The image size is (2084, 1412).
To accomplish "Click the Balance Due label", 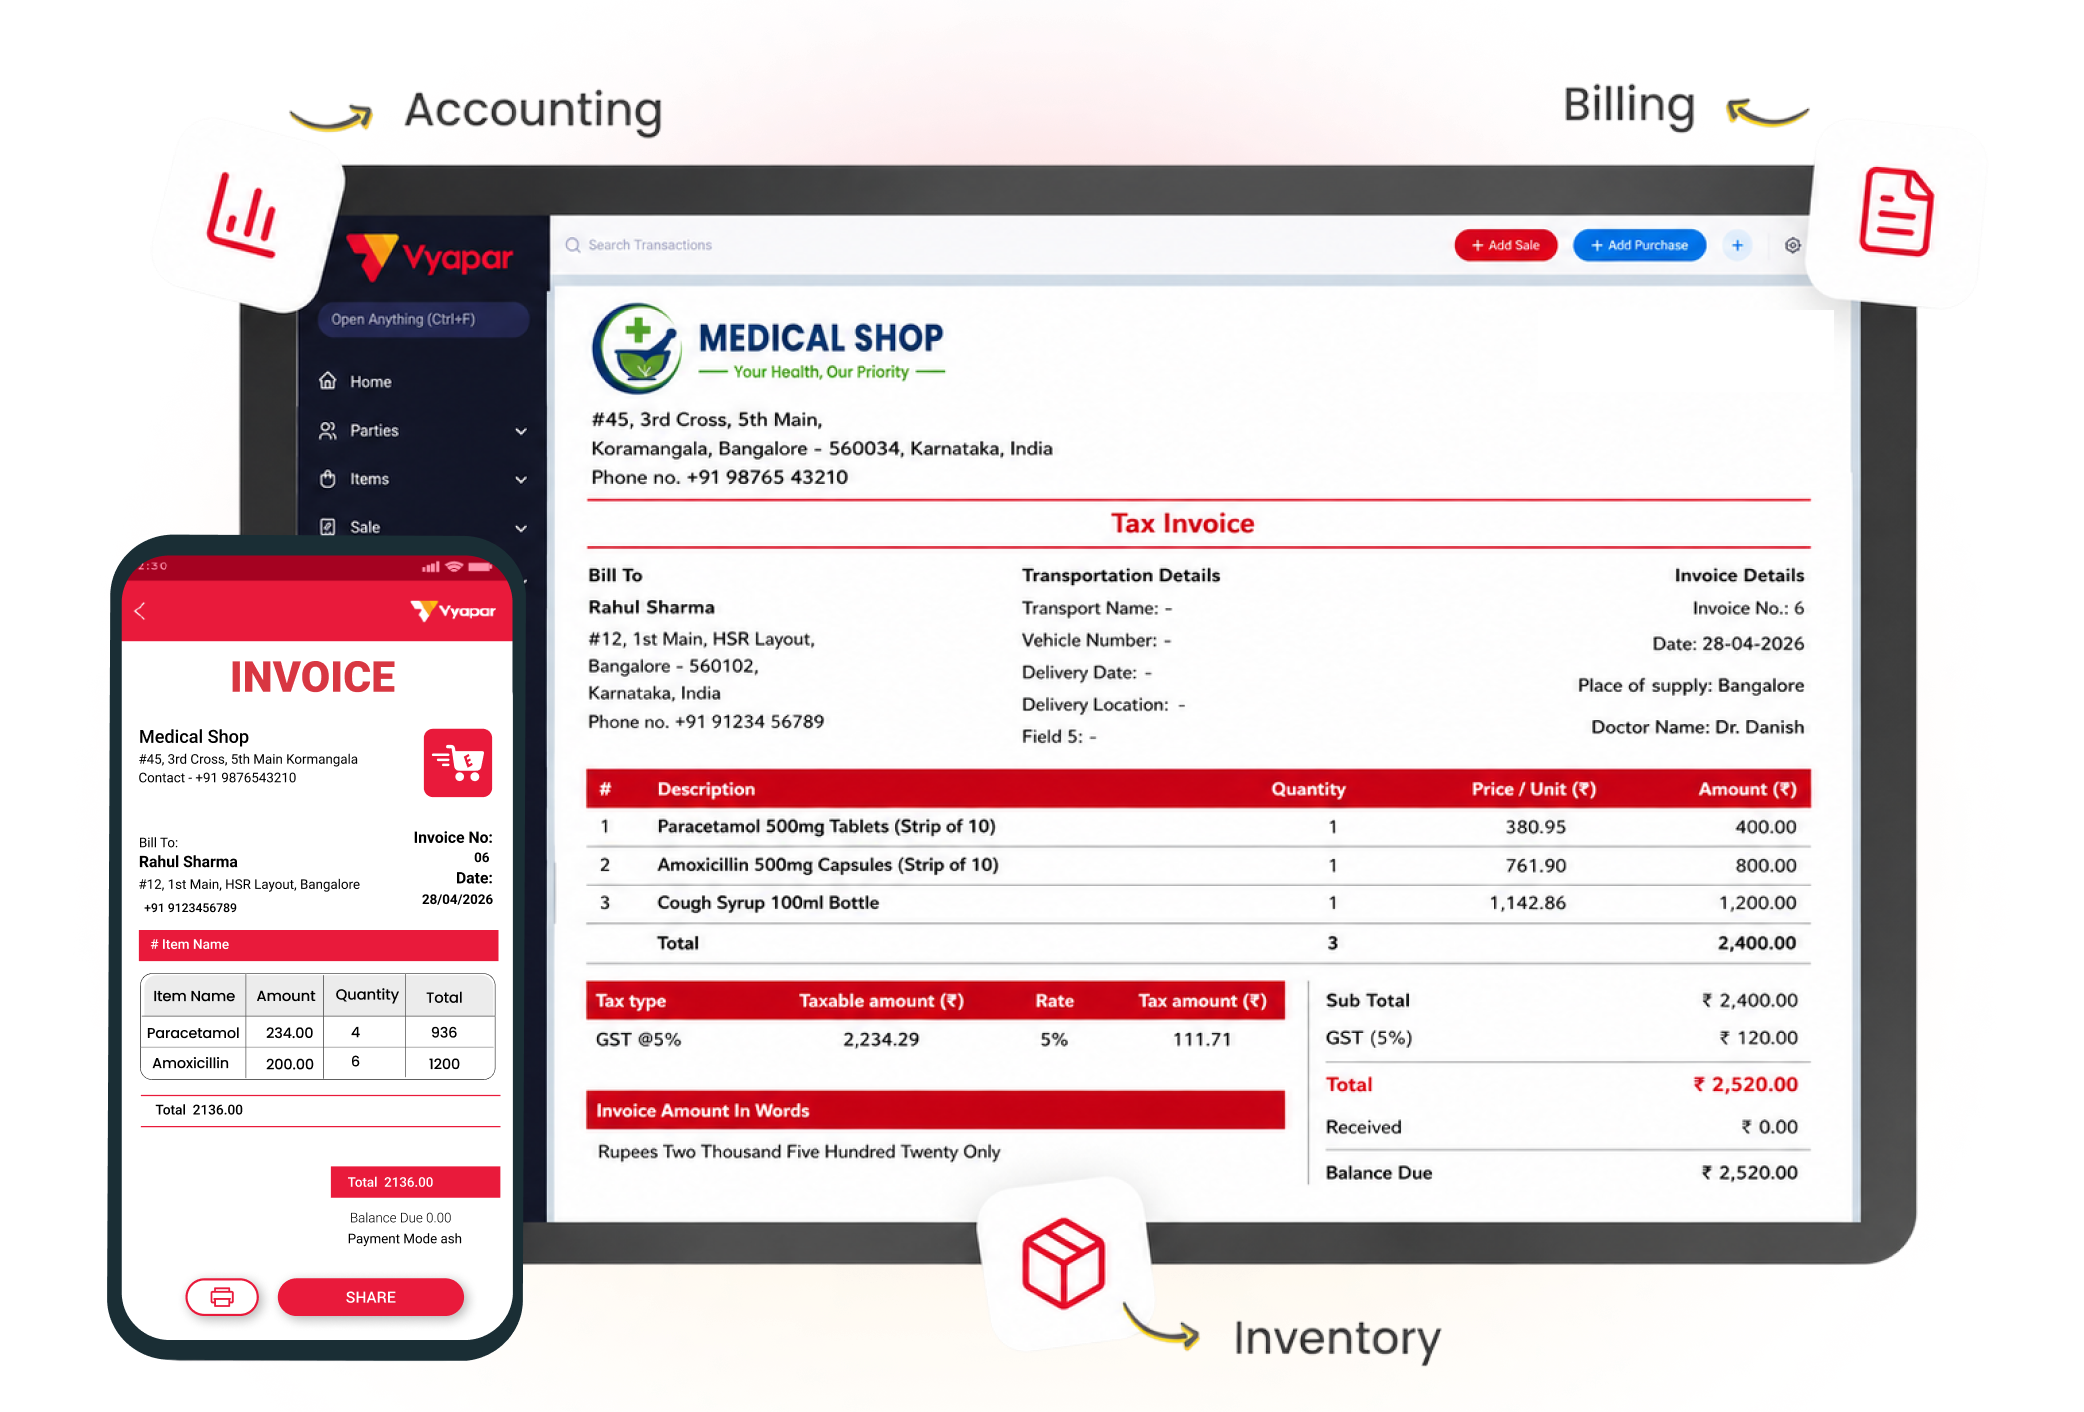I will click(1379, 1172).
